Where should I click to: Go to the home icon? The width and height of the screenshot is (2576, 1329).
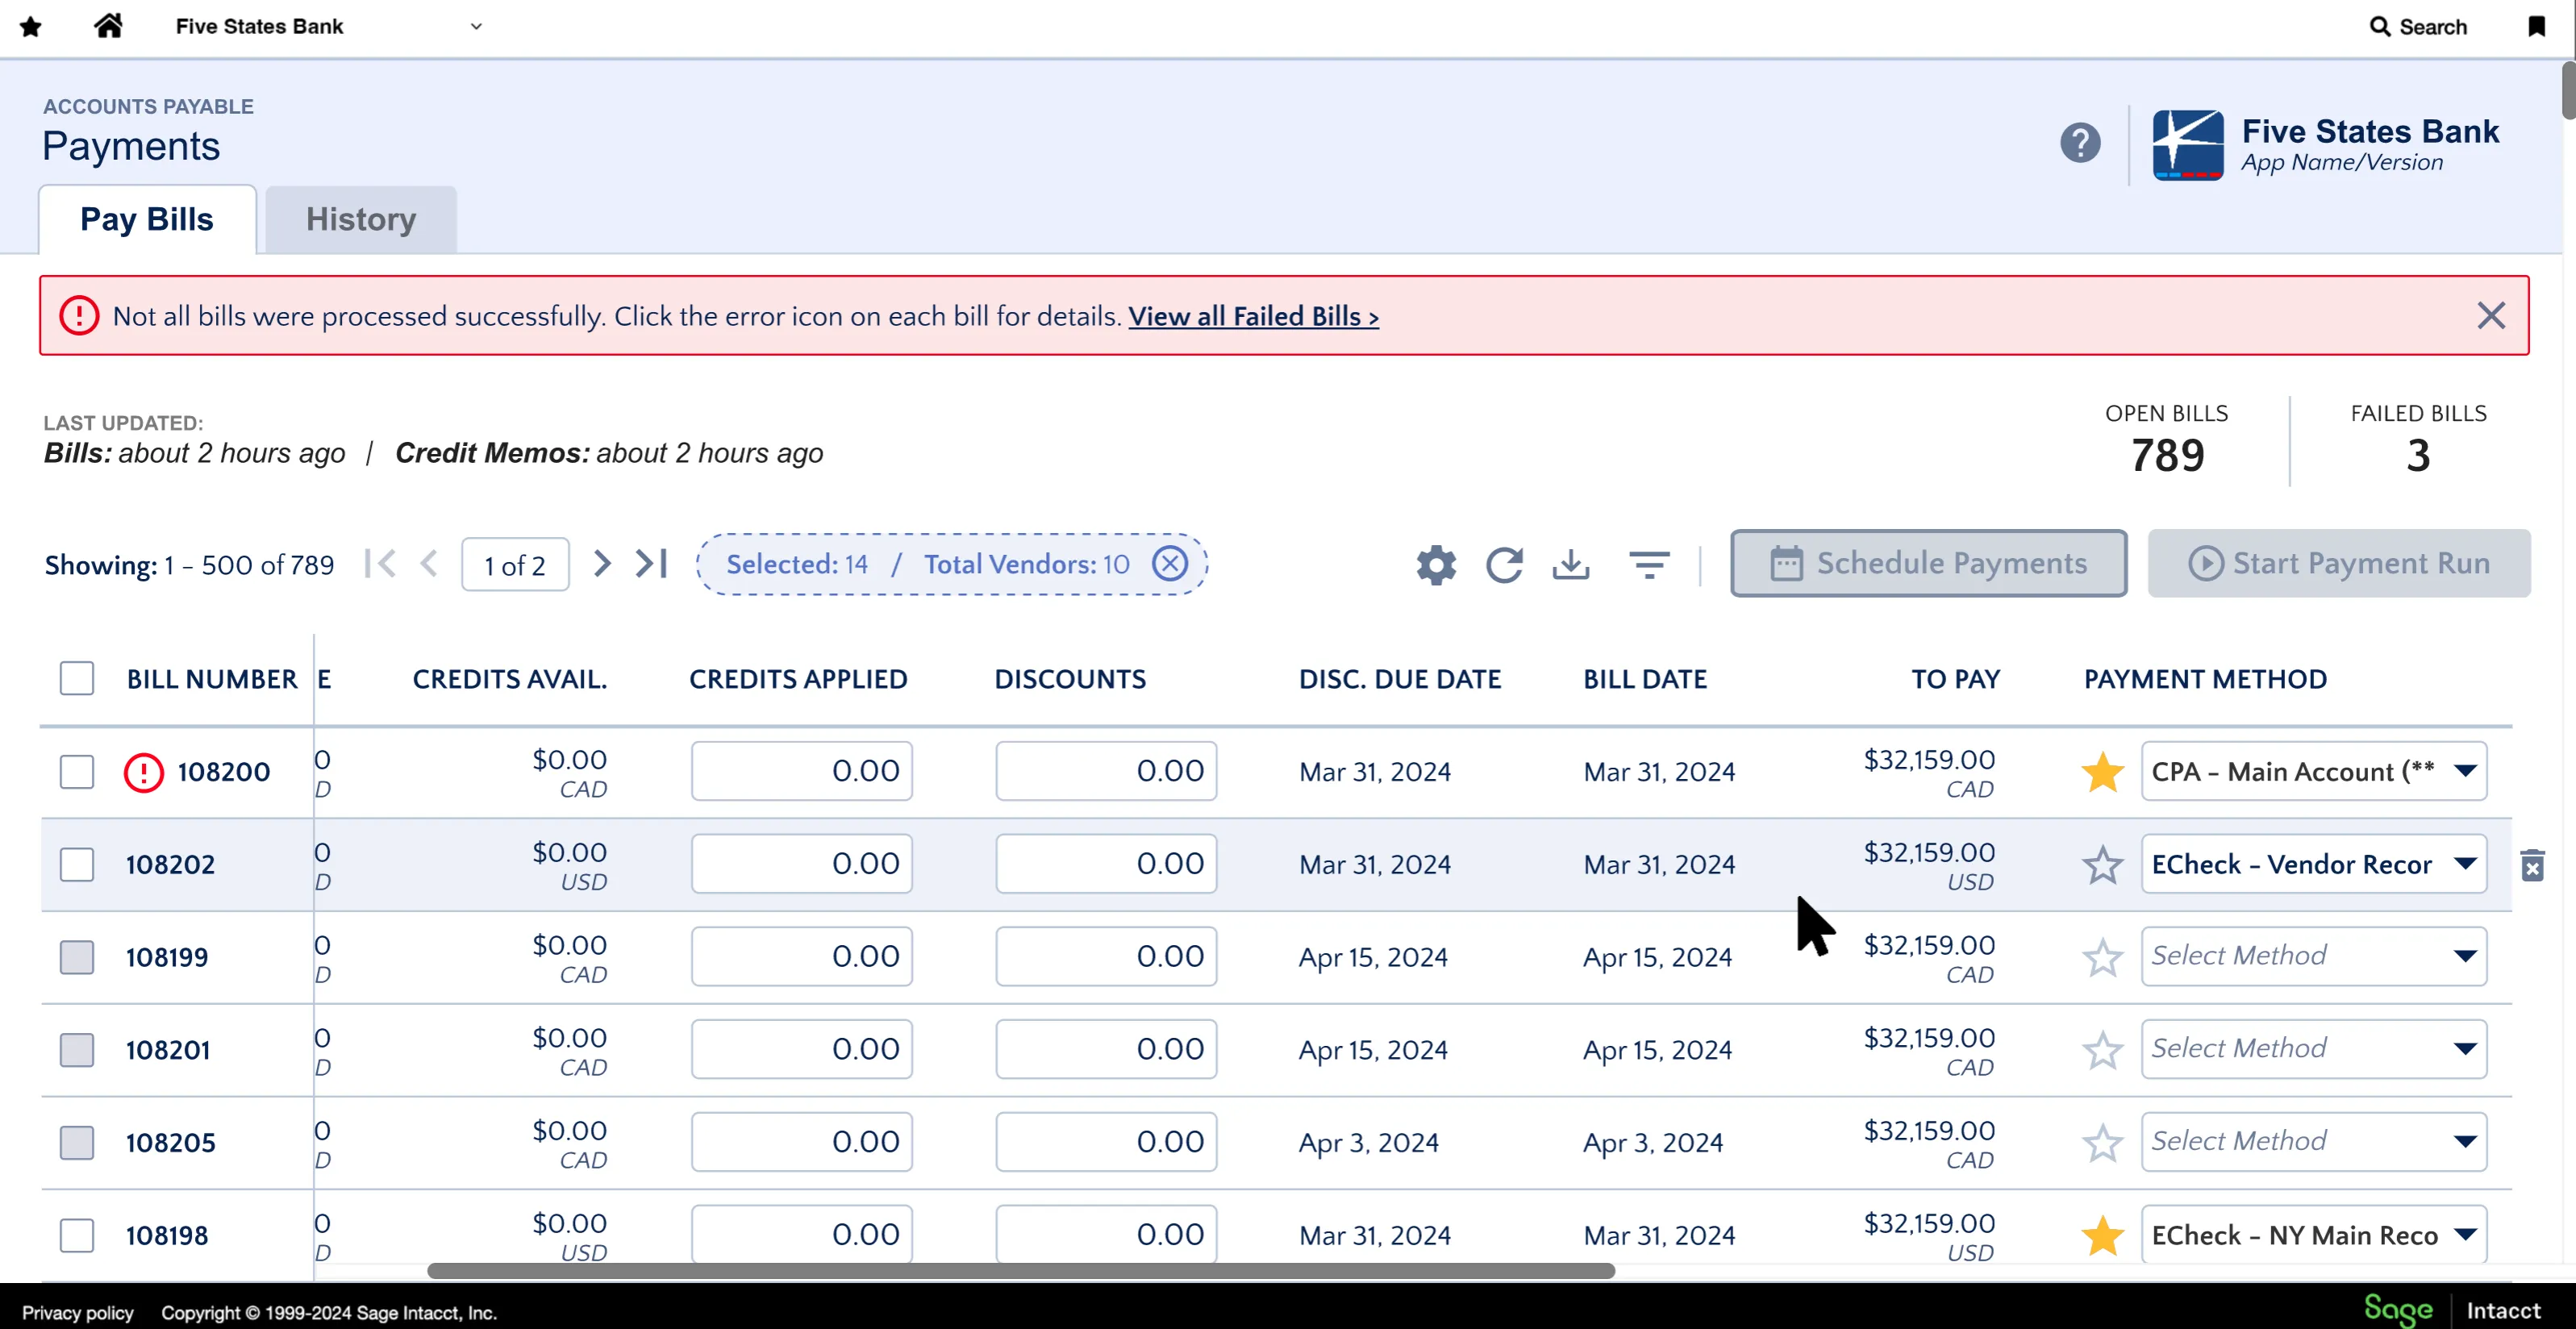click(x=108, y=26)
